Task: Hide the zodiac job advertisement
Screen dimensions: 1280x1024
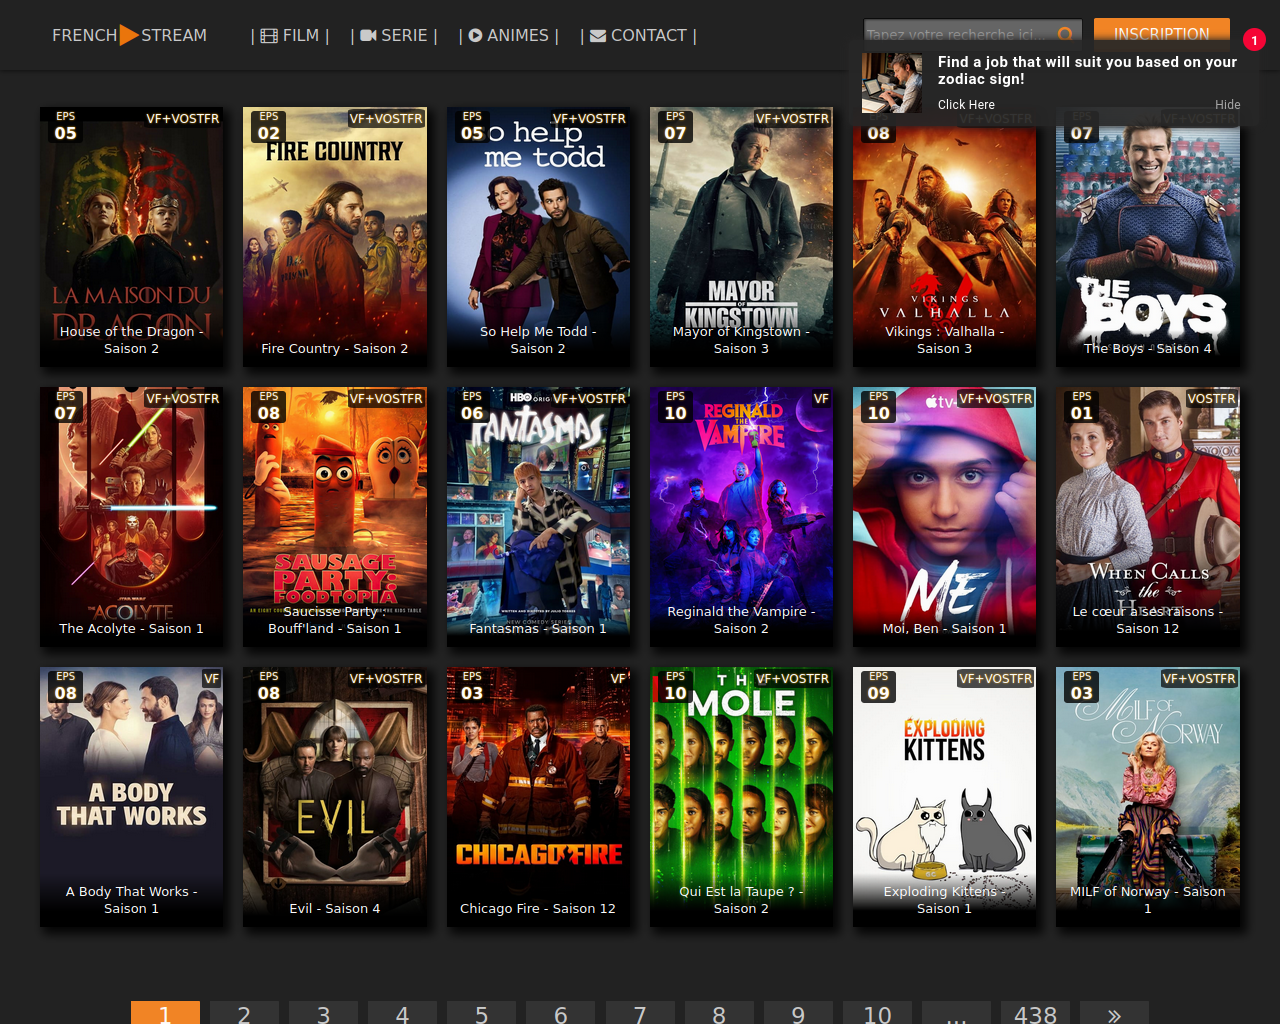Action: (1227, 104)
